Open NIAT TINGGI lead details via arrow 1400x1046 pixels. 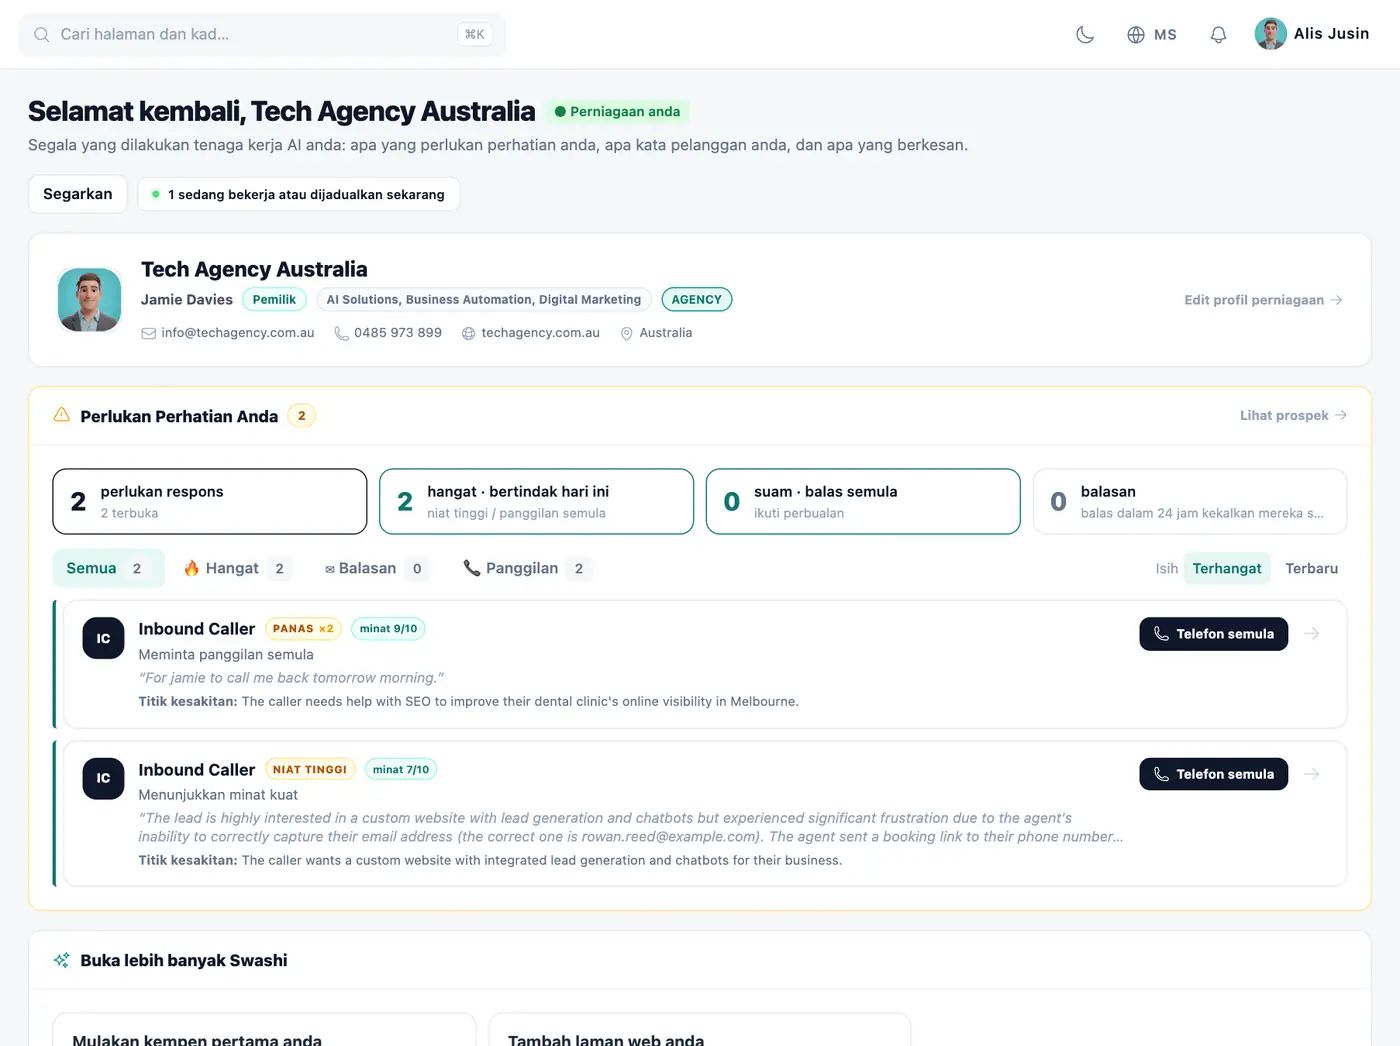[1312, 774]
